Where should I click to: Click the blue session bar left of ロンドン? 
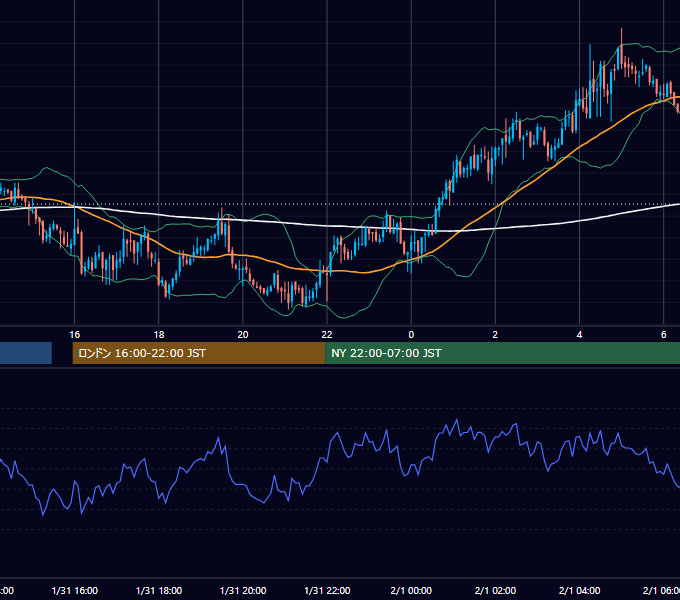coord(26,353)
